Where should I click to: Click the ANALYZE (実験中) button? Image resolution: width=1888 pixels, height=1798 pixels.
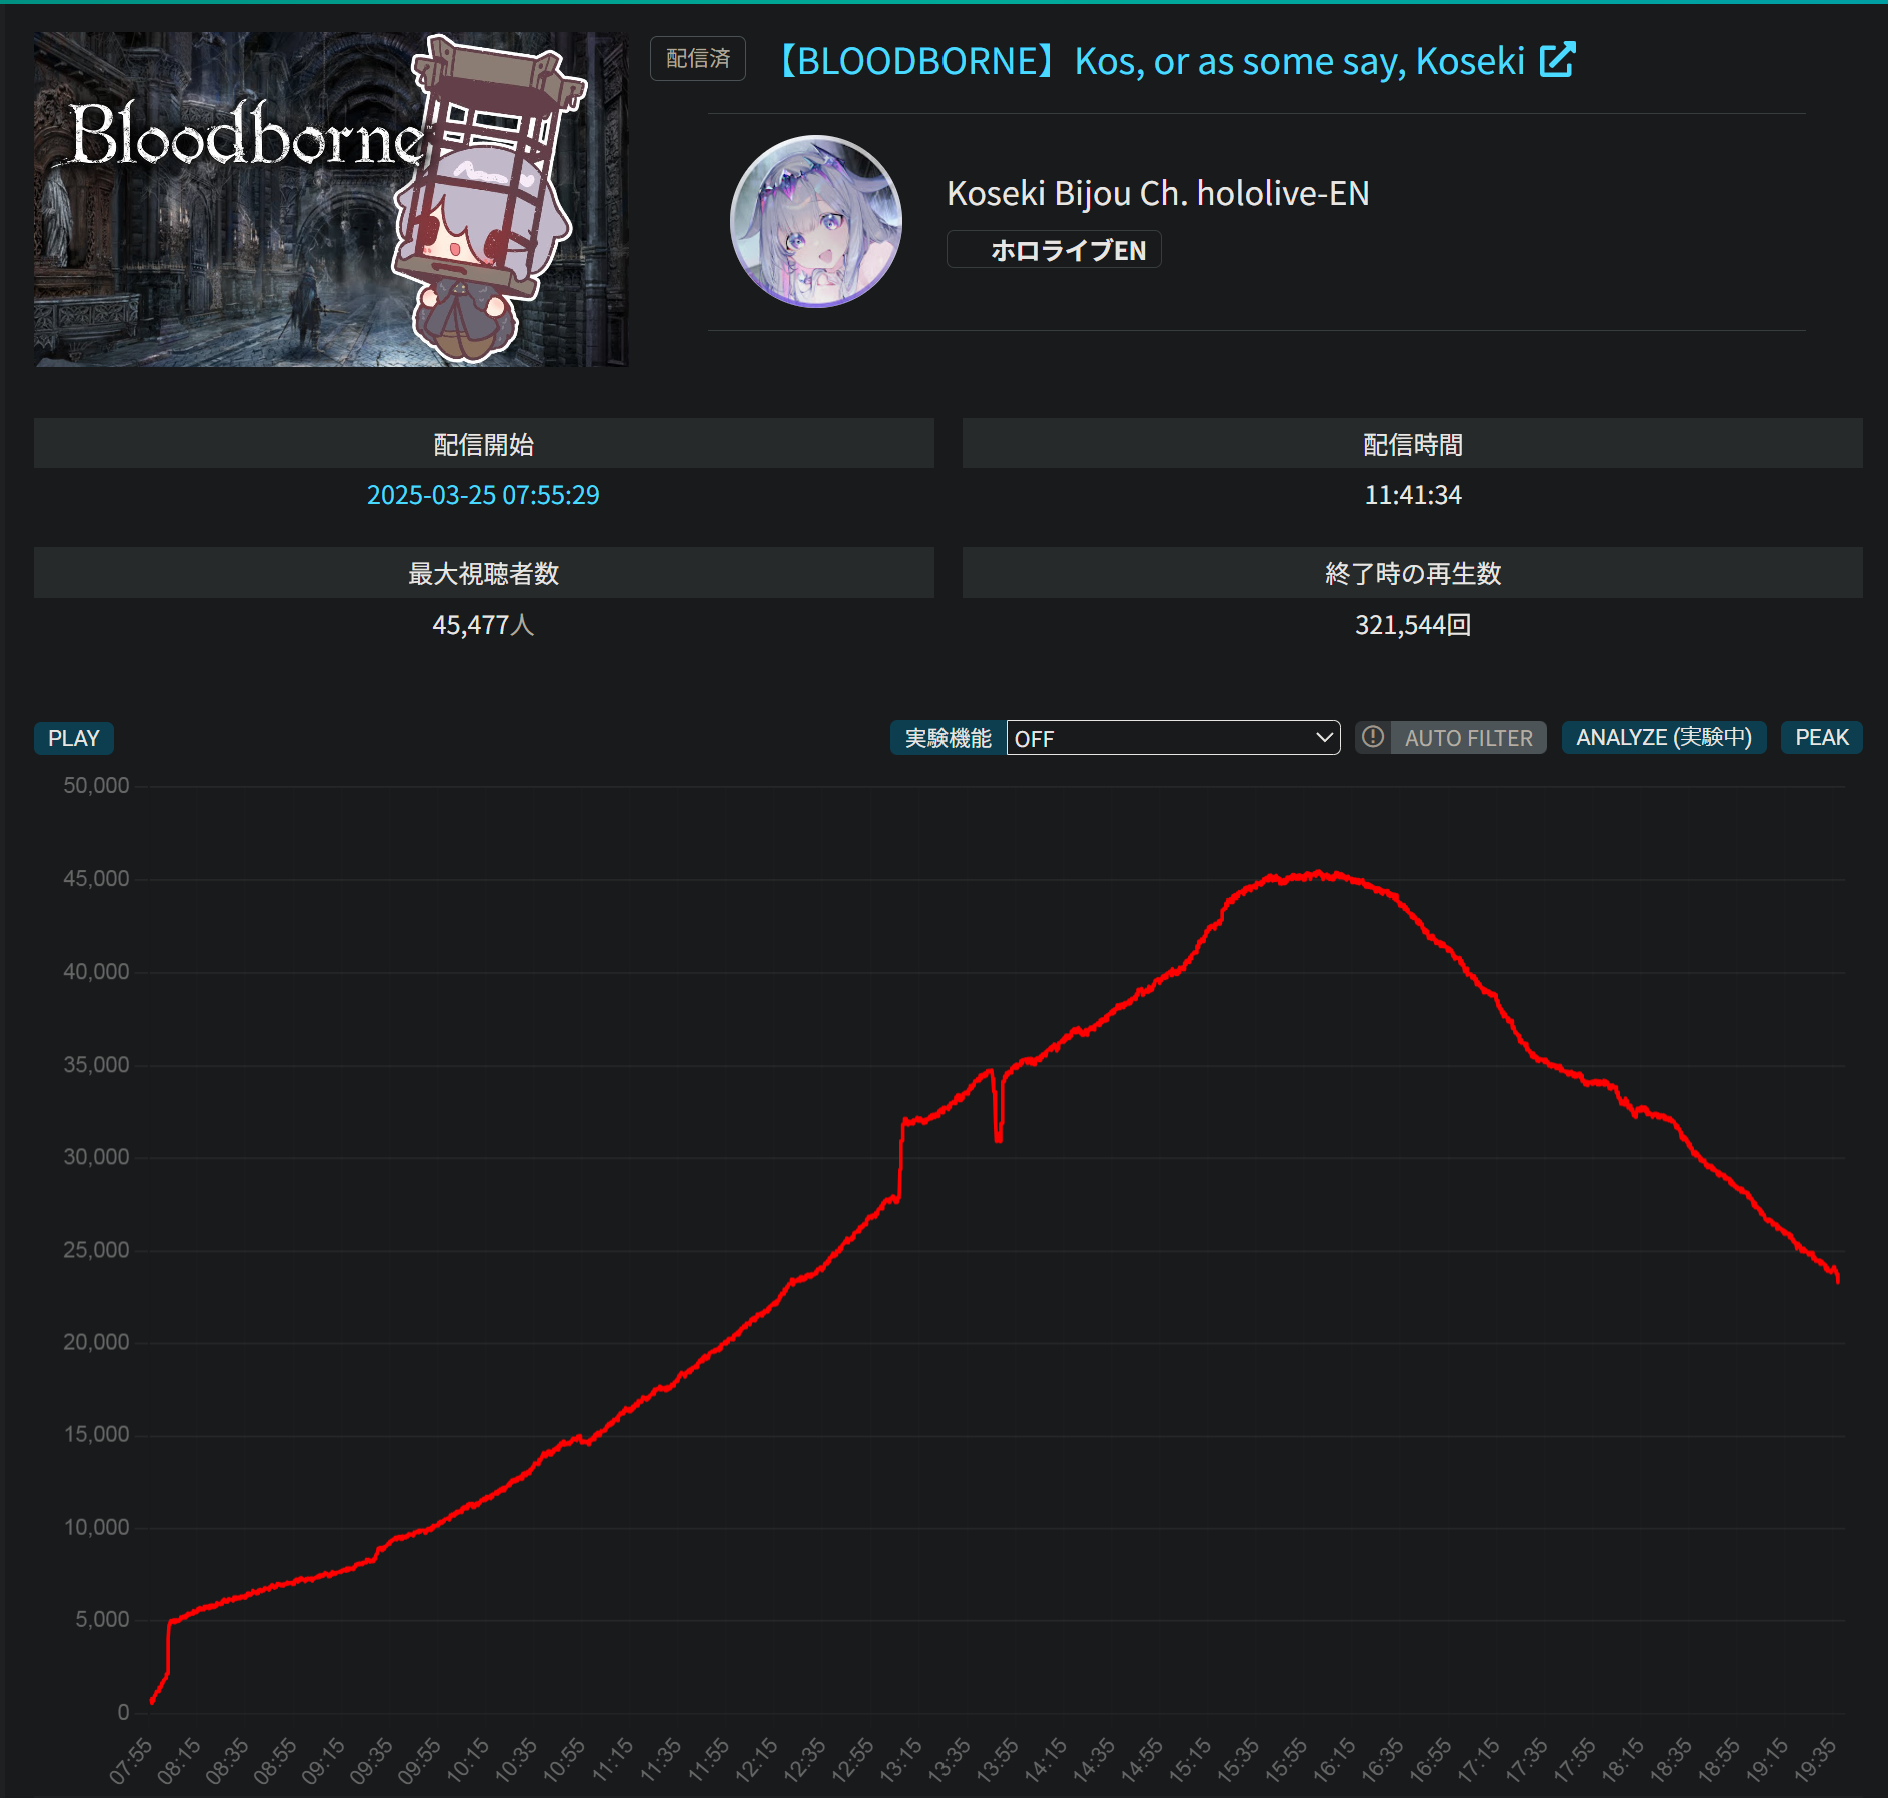1664,738
